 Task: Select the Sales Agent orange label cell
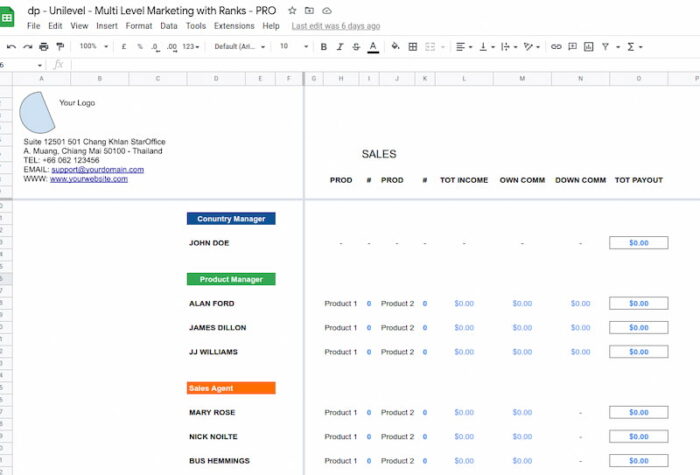(x=231, y=388)
